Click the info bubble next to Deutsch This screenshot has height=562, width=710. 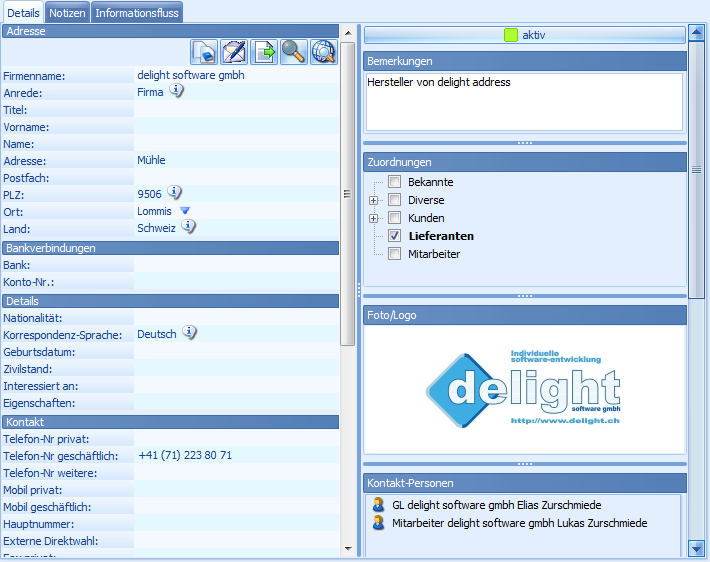pos(190,333)
